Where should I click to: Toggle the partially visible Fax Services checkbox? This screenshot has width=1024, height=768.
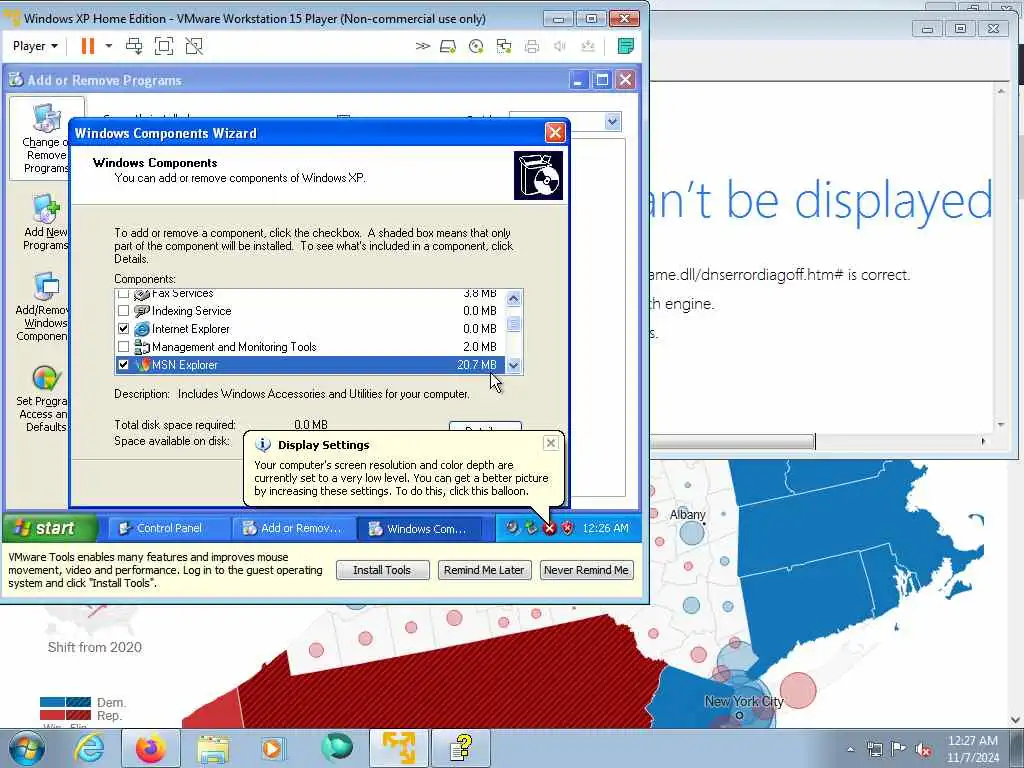[123, 294]
